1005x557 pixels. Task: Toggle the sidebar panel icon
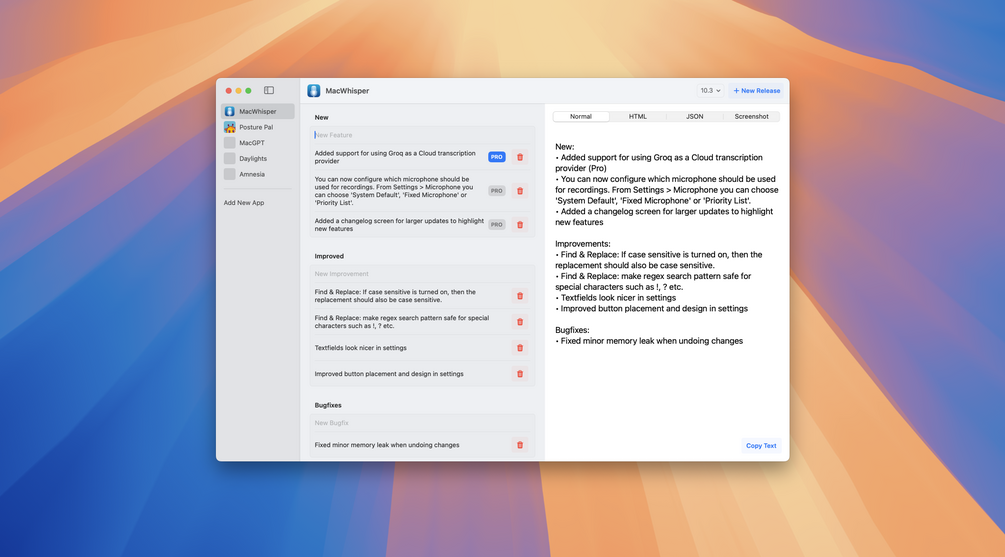pyautogui.click(x=269, y=90)
